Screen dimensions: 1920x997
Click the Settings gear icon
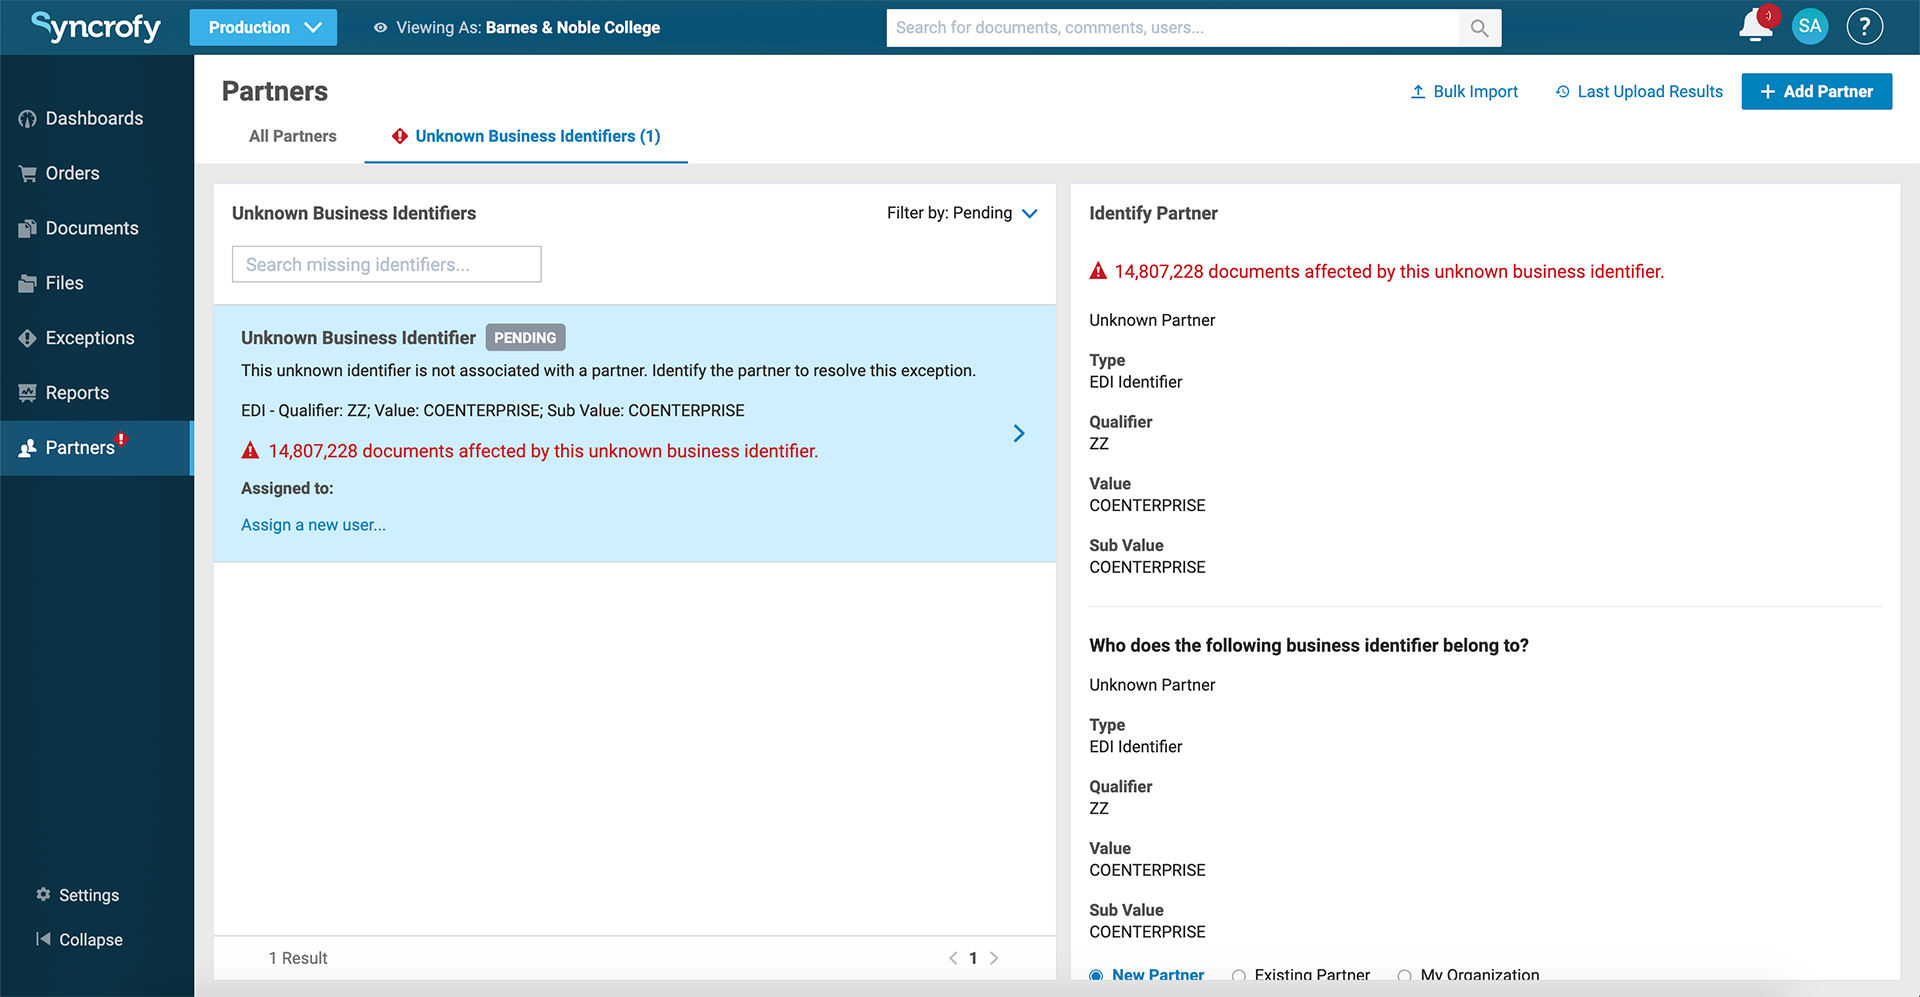point(43,894)
